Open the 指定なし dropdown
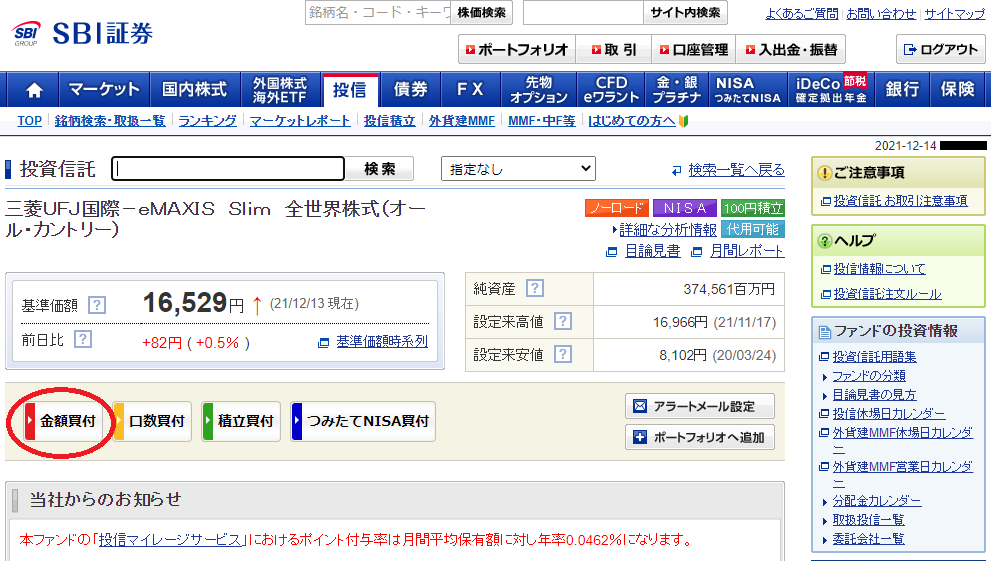This screenshot has height=561, width=991. pyautogui.click(x=518, y=169)
